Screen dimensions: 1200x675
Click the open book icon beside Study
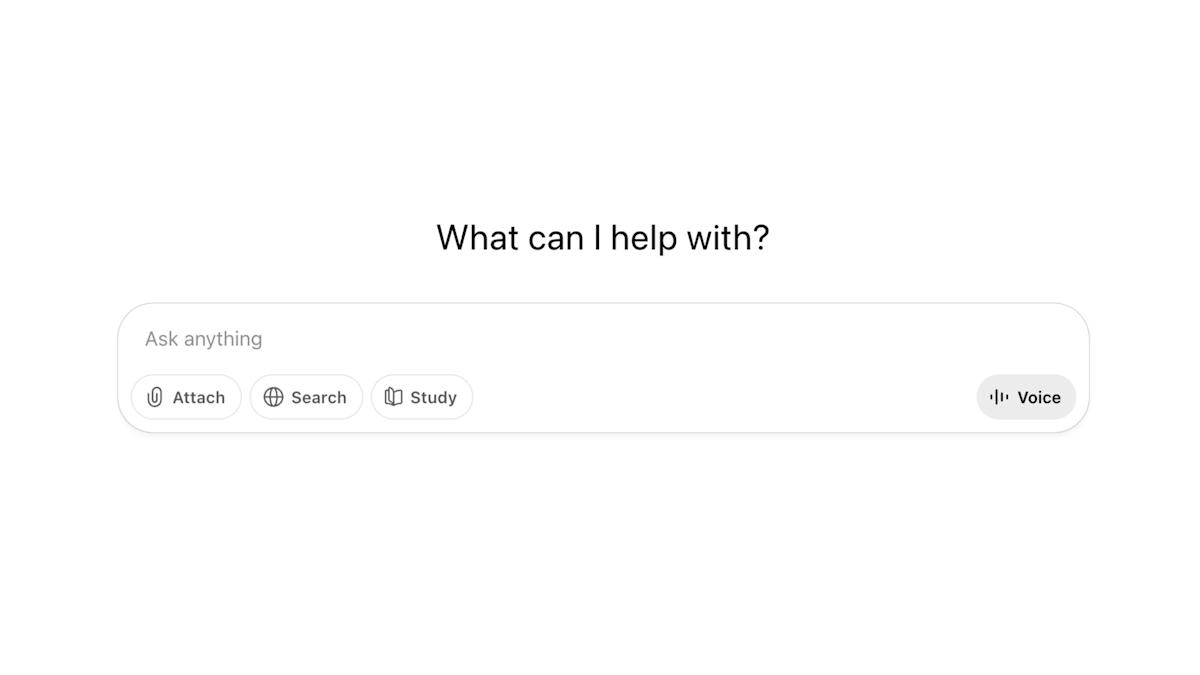point(392,397)
